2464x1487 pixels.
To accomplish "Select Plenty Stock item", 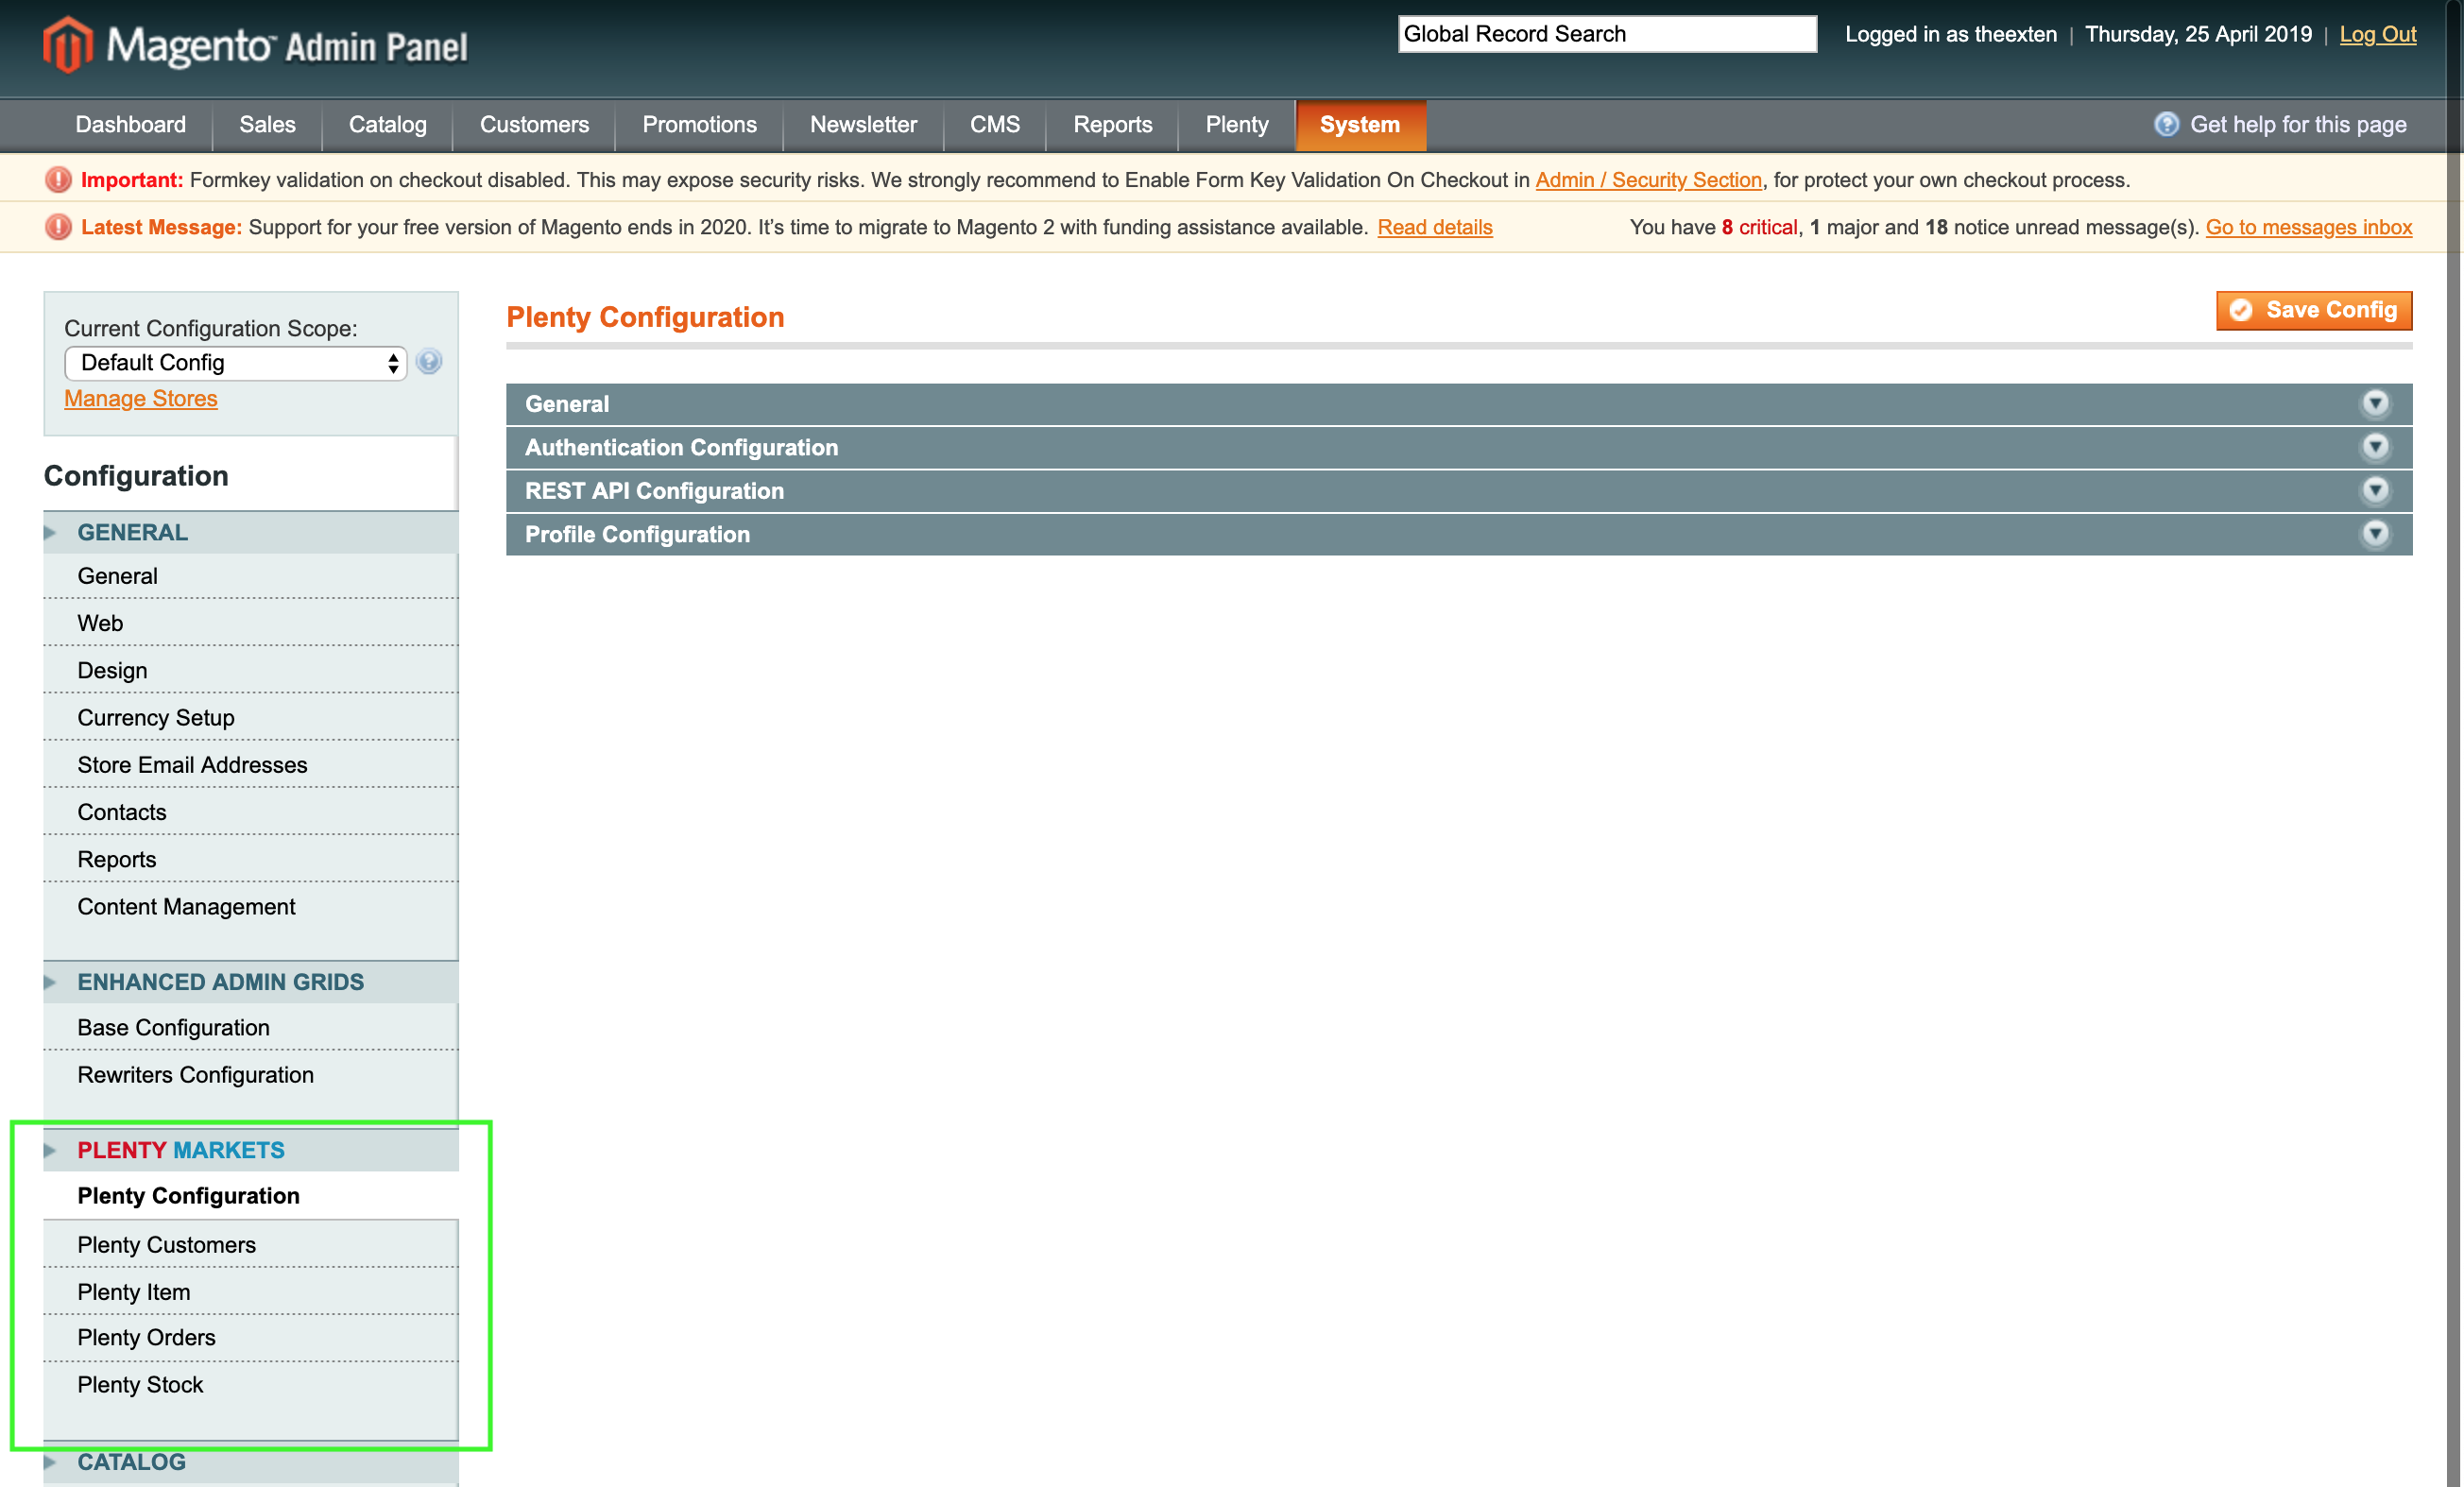I will coord(251,1385).
